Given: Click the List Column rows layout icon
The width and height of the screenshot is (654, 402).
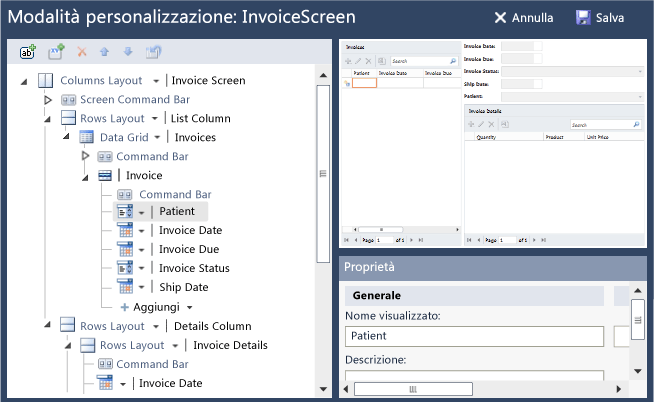Looking at the screenshot, I should pos(68,118).
